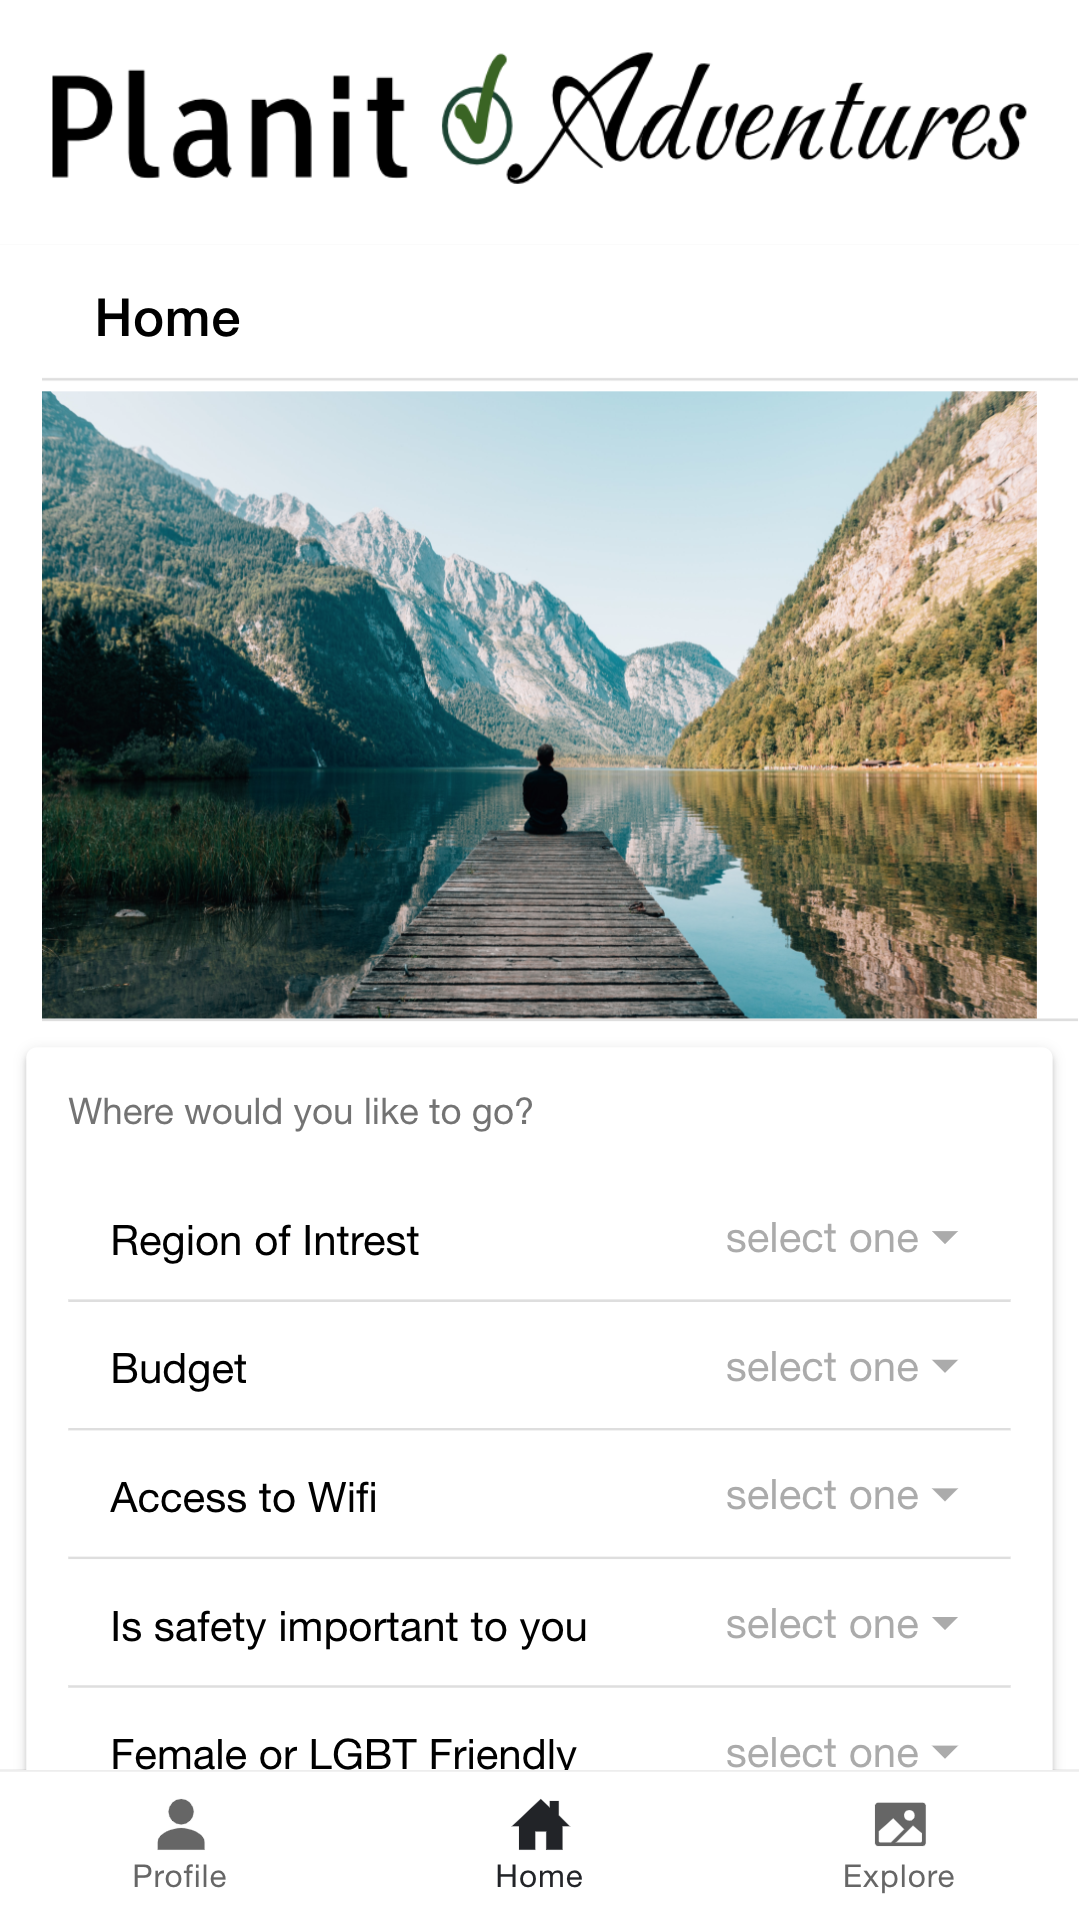This screenshot has width=1079, height=1919.
Task: Expand the Budget select one dropdown
Action: pyautogui.click(x=839, y=1367)
